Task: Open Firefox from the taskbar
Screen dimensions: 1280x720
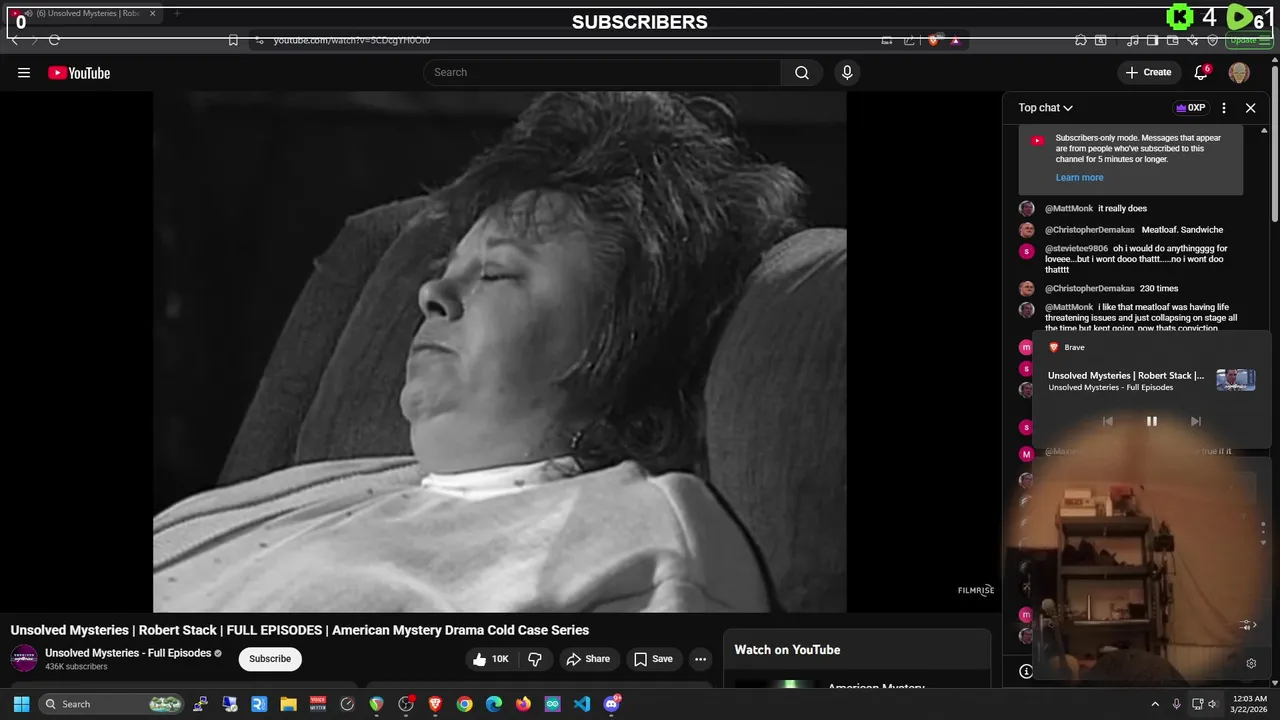Action: [523, 704]
